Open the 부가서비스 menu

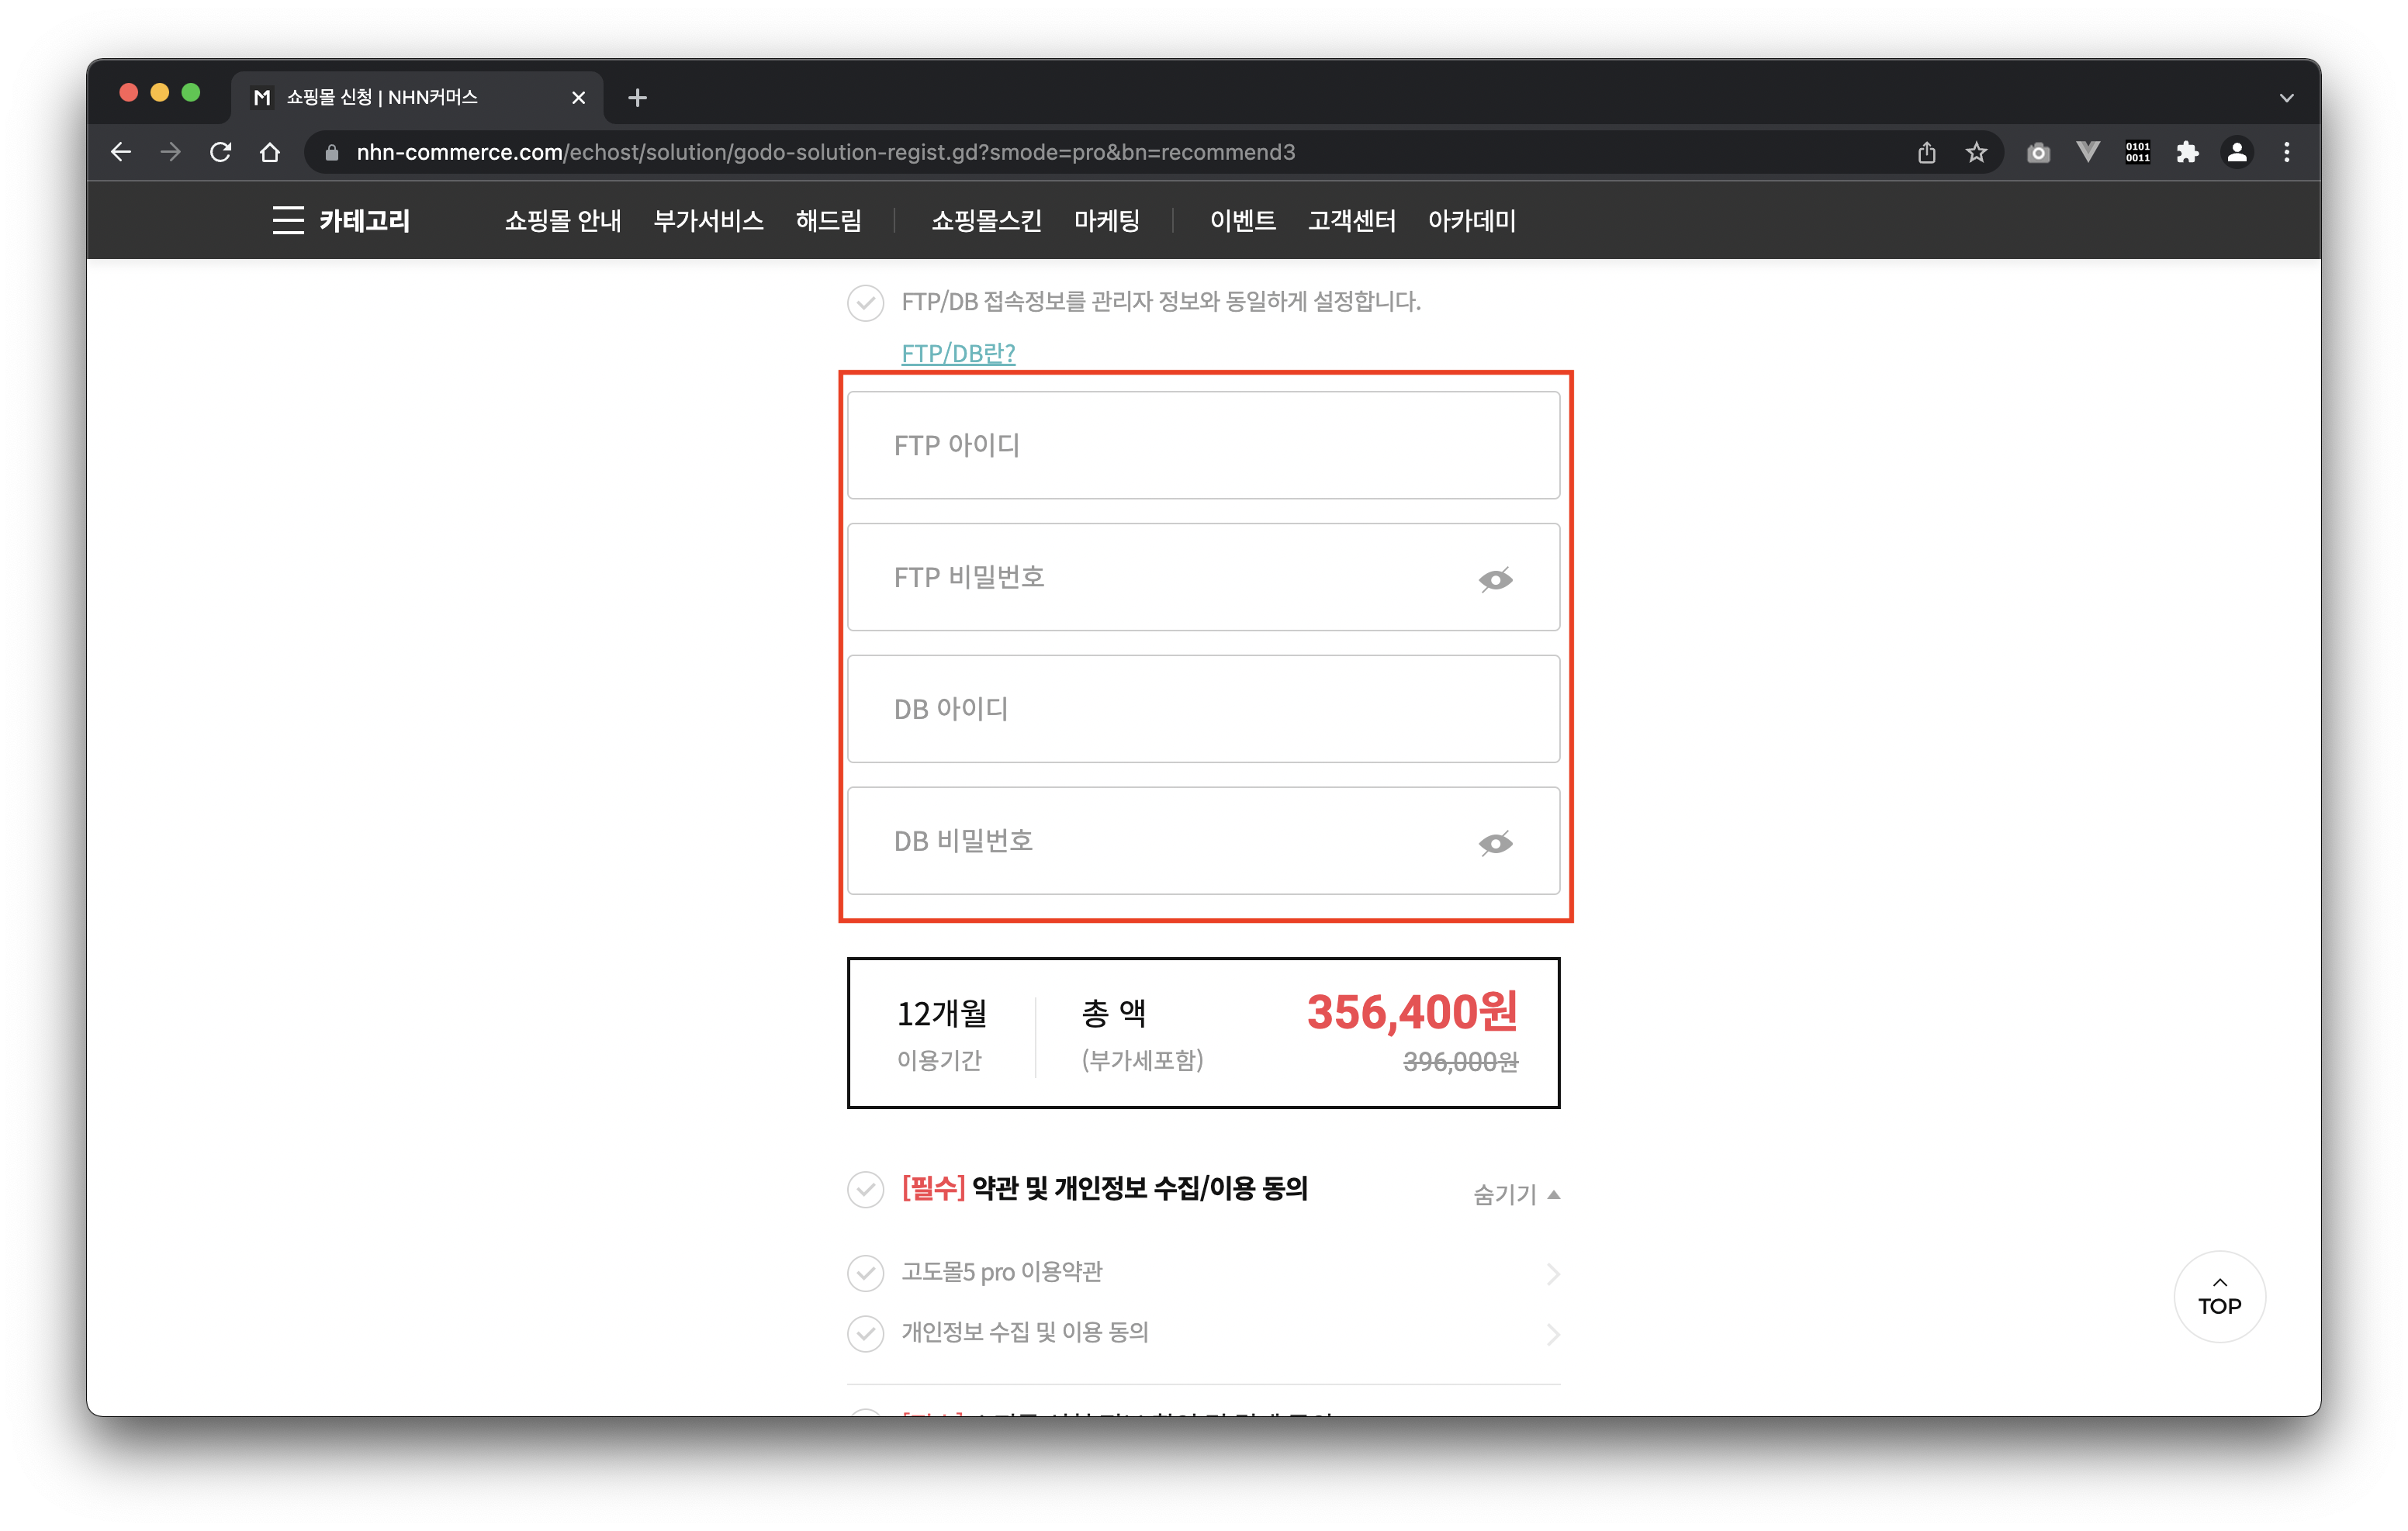[708, 220]
